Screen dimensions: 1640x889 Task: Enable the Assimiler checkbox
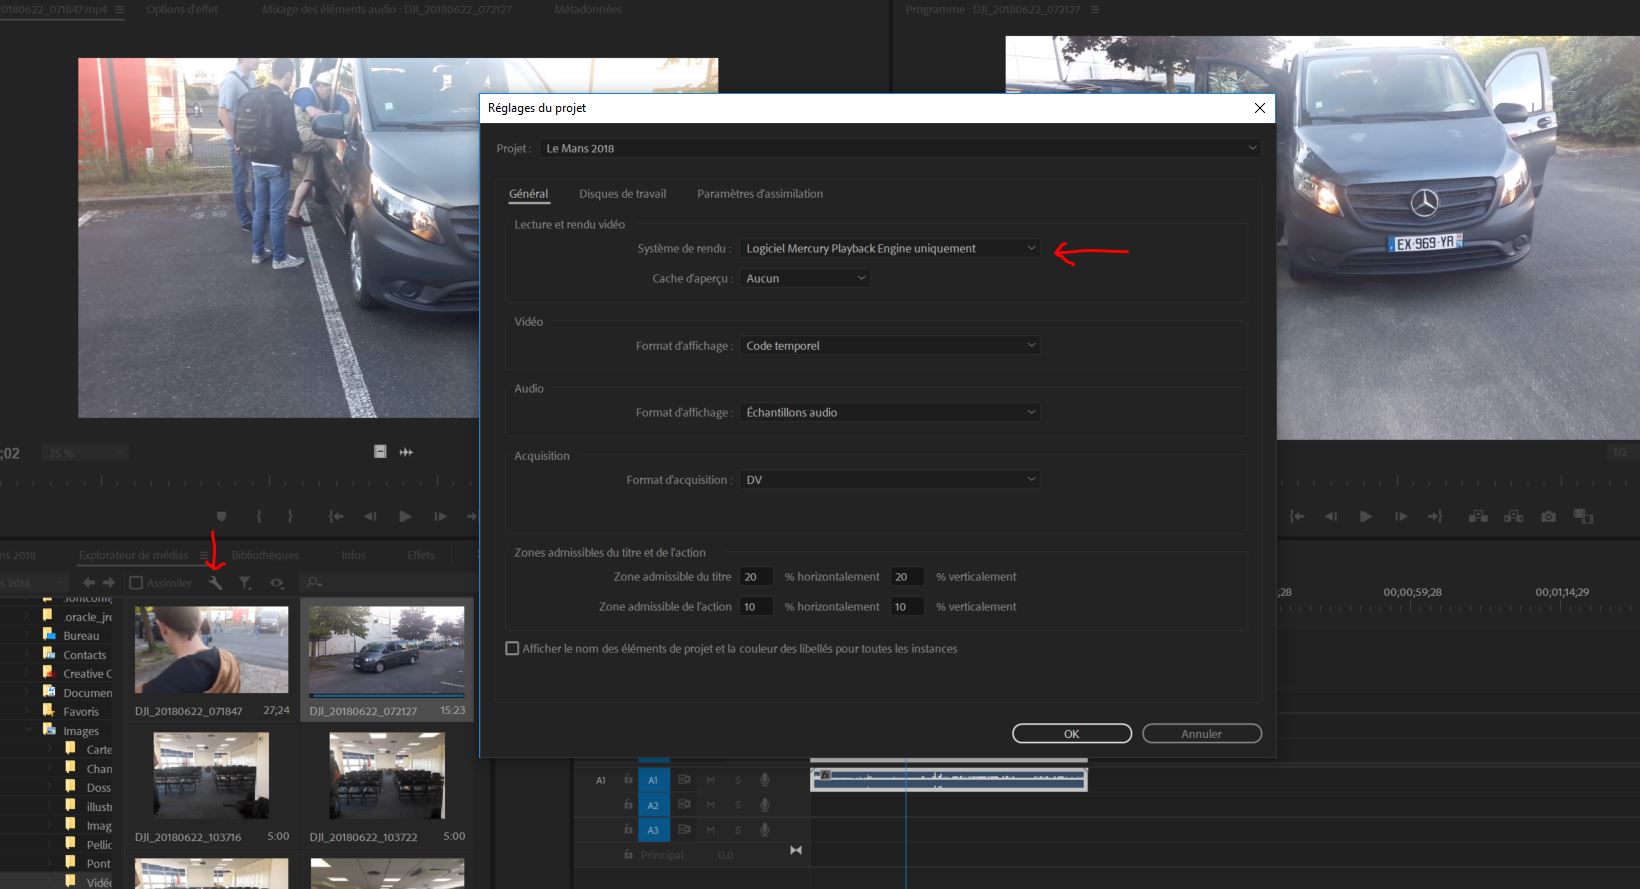(137, 583)
